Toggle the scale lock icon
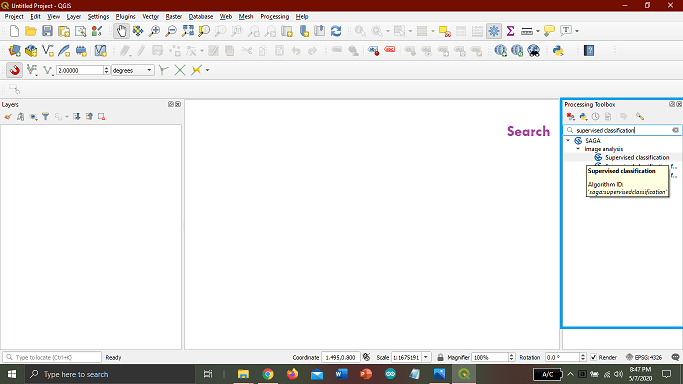Screen dimensions: 683x384 pos(440,357)
